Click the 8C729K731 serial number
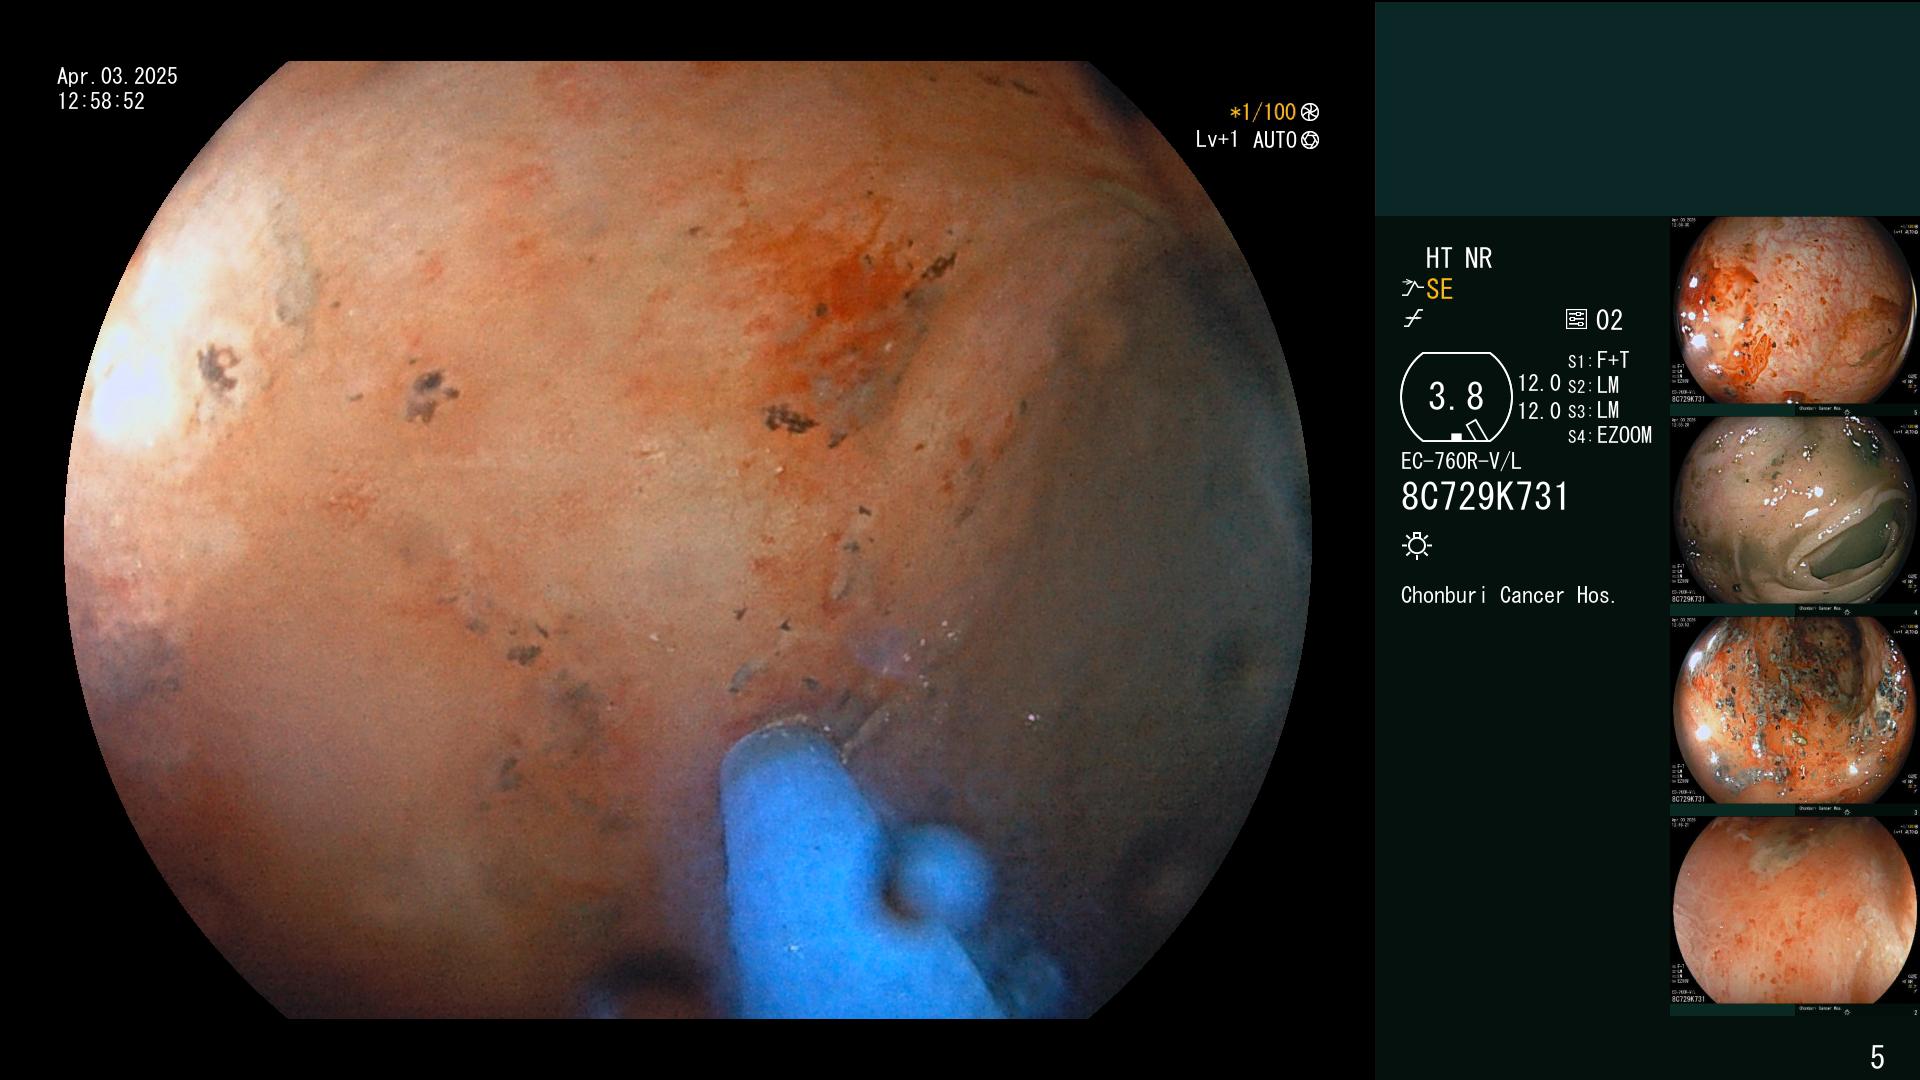 point(1485,497)
